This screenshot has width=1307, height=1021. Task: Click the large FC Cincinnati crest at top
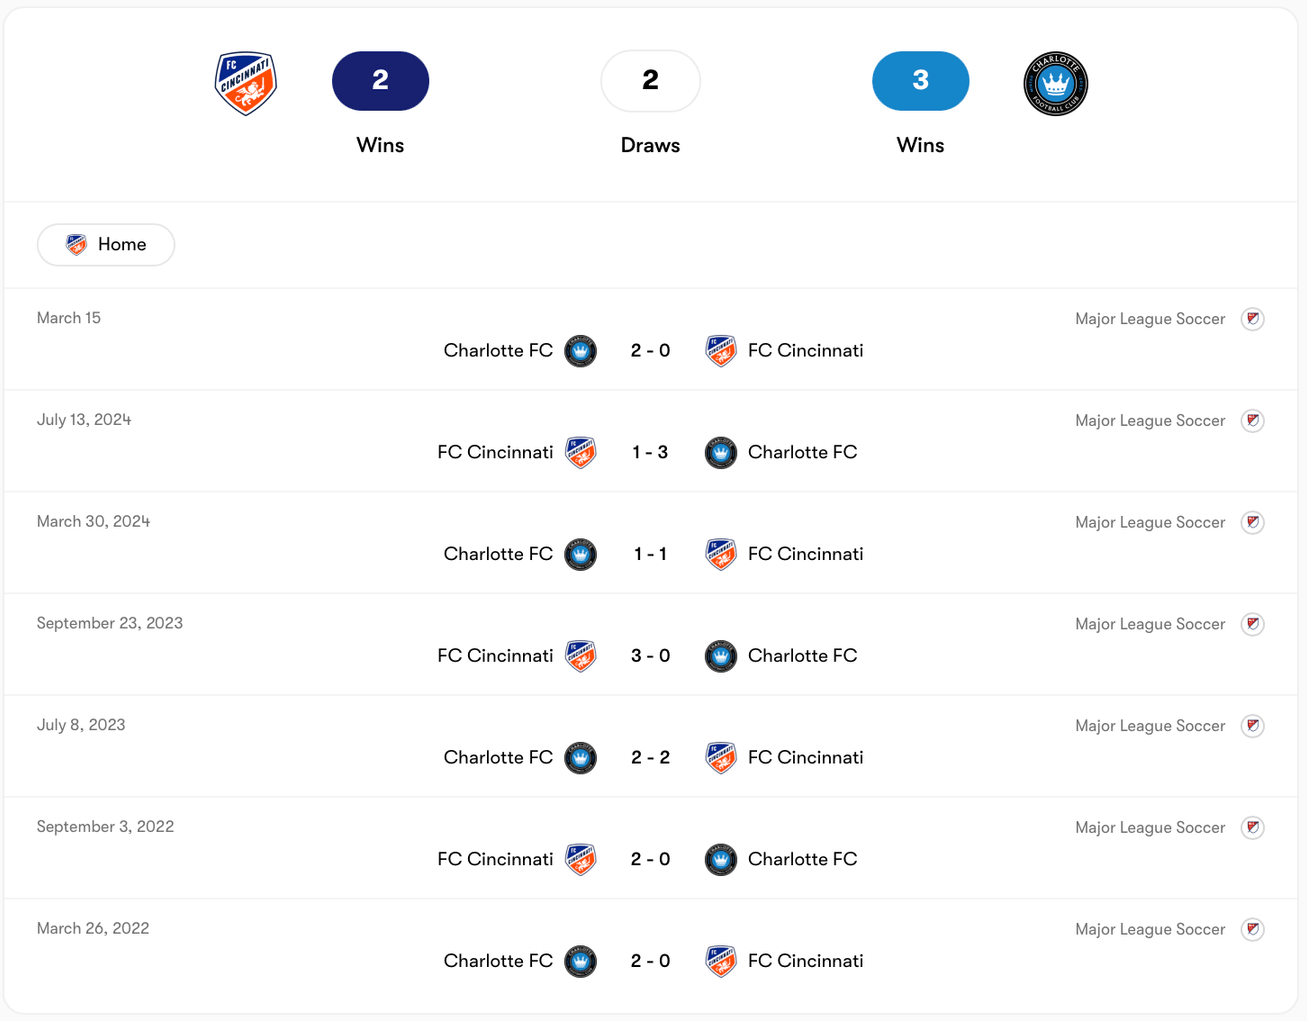pyautogui.click(x=246, y=83)
